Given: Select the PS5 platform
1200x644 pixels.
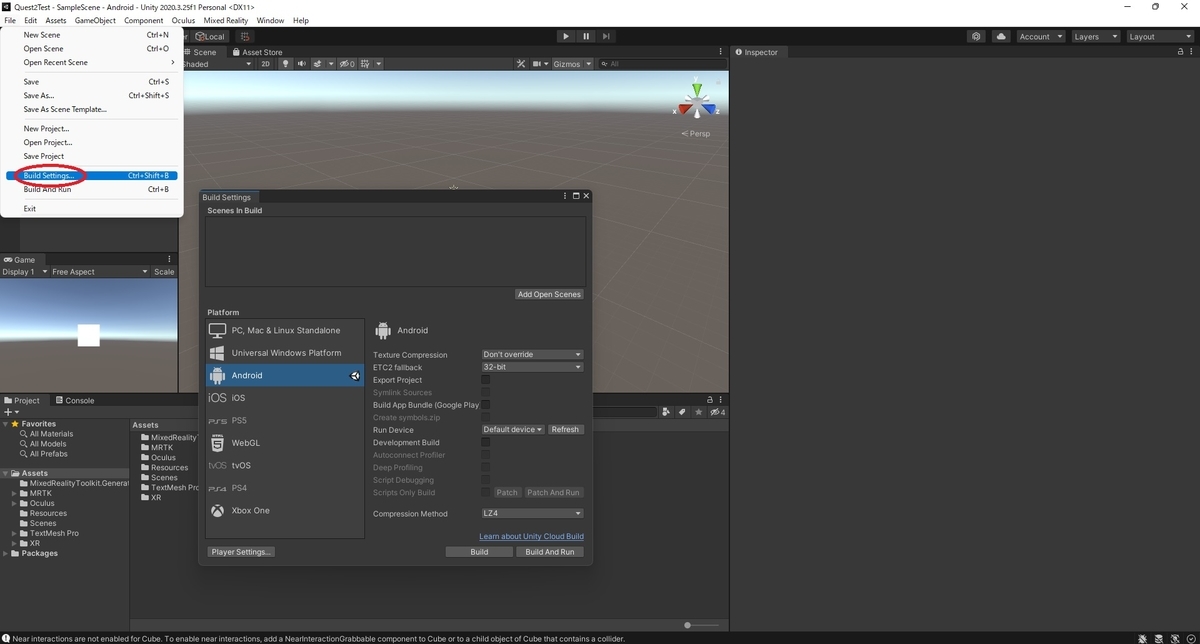Looking at the screenshot, I should pos(285,420).
